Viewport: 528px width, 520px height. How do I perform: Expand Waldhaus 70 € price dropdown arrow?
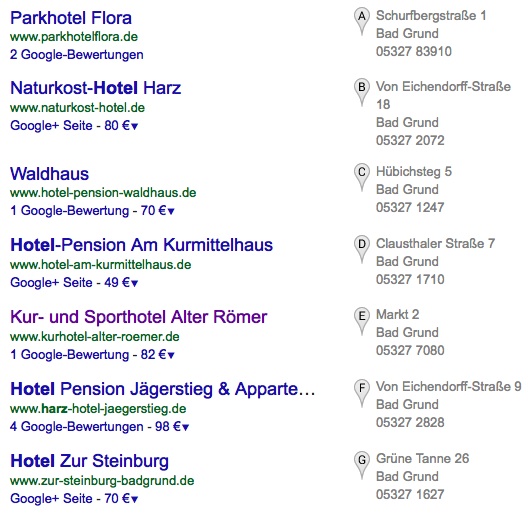pos(171,212)
